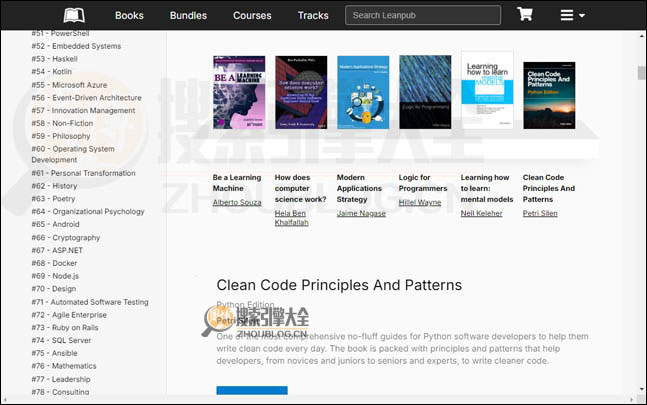647x405 pixels.
Task: Open Modern Applications Strategy title
Action: [x=359, y=188]
